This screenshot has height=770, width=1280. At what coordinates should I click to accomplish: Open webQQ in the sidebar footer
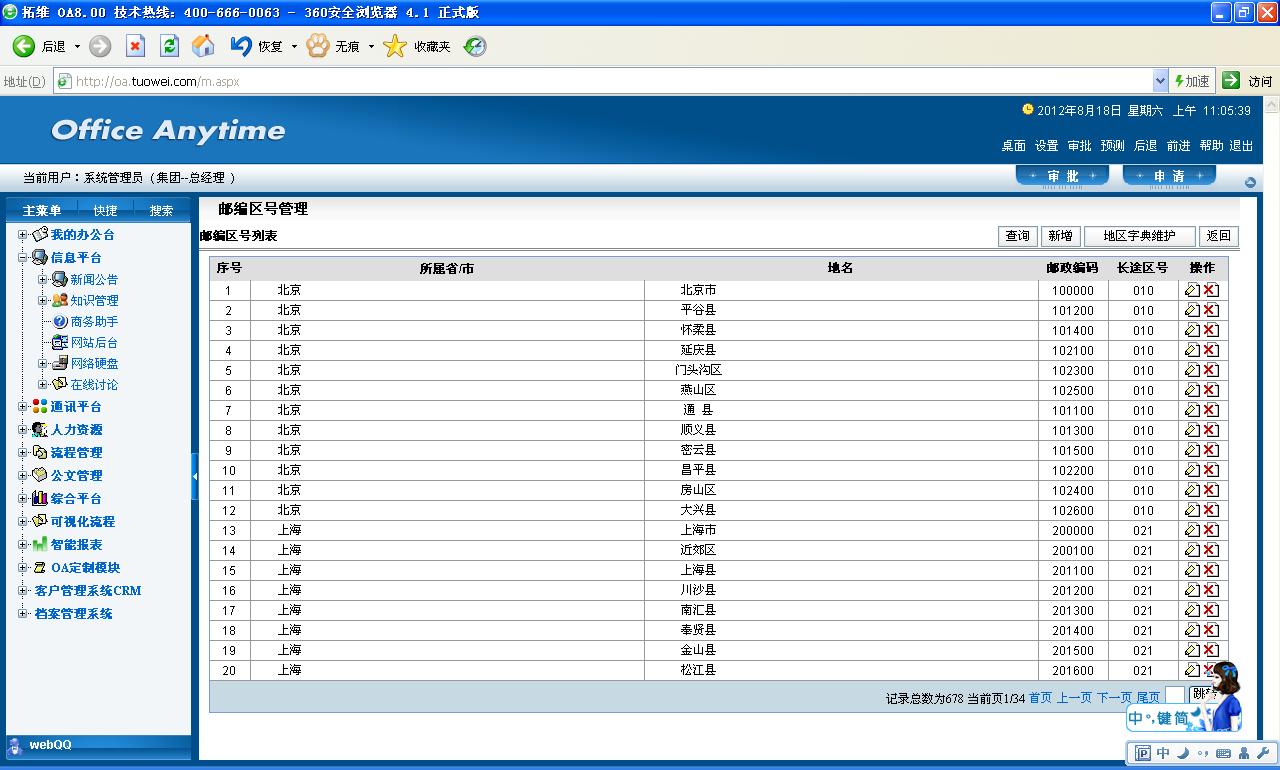50,745
